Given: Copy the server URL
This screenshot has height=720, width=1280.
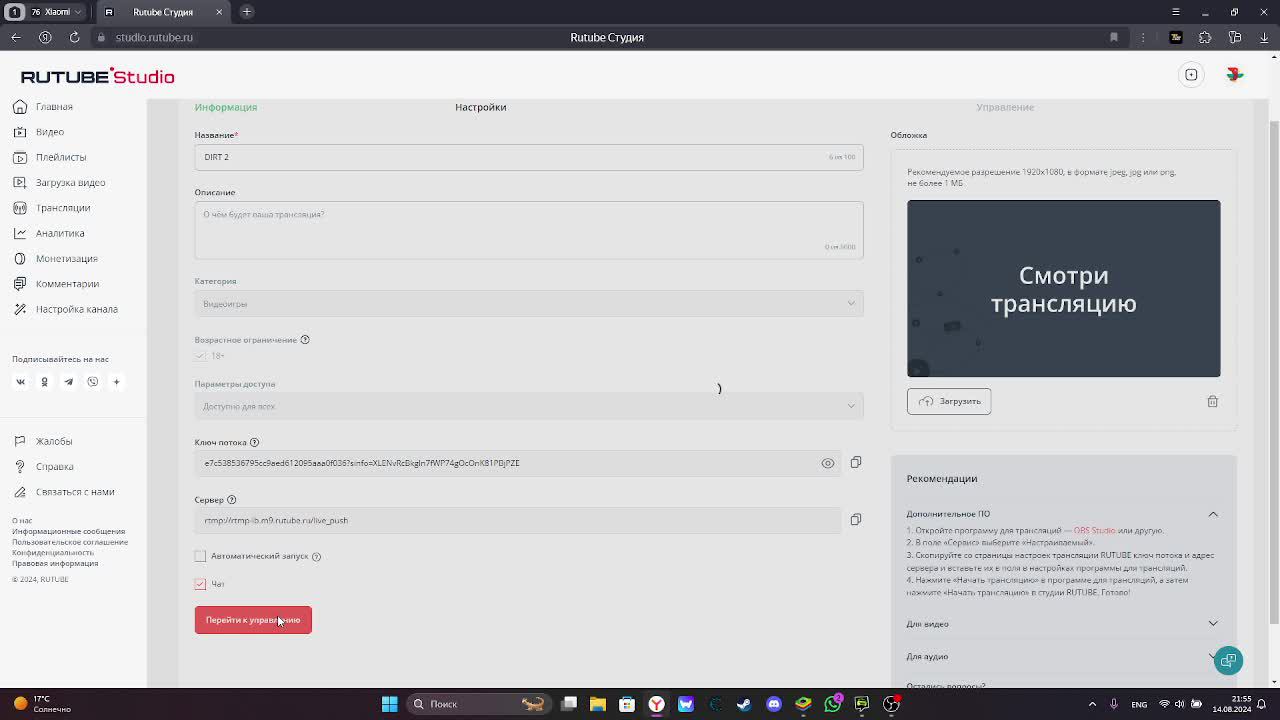Looking at the screenshot, I should pyautogui.click(x=856, y=520).
